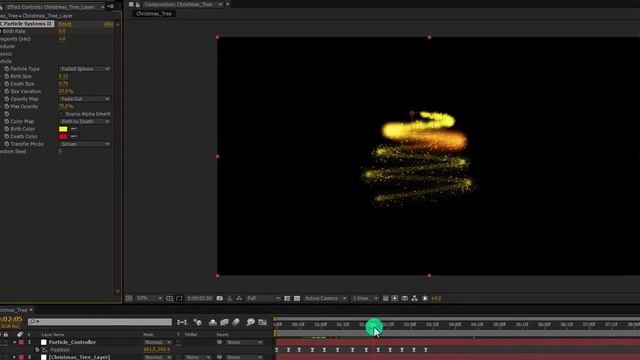Screen dimensions: 640x360
Task: Open the Effect Controls panel menu
Action: pyautogui.click(x=111, y=7)
